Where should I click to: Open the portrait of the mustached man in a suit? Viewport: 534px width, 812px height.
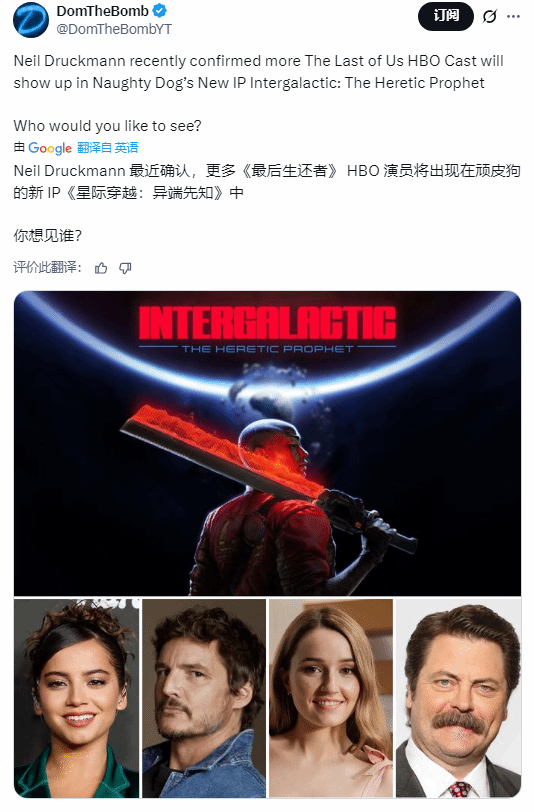tap(458, 698)
